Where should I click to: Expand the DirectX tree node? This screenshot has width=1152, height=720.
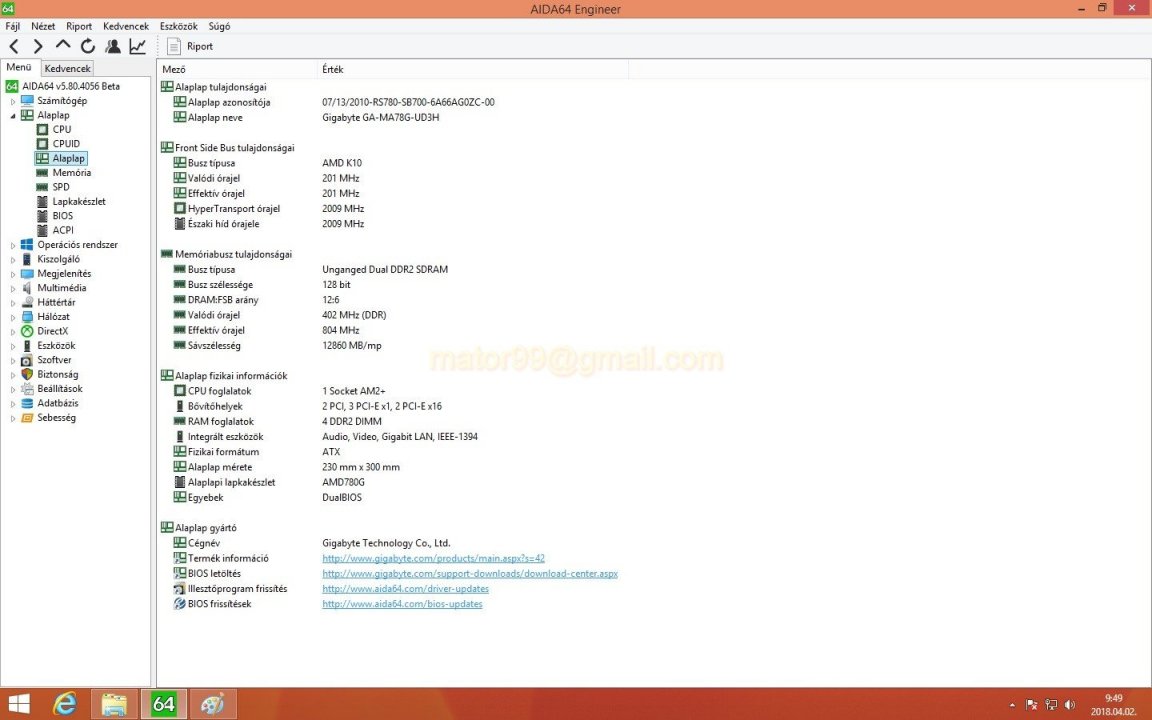[x=12, y=331]
